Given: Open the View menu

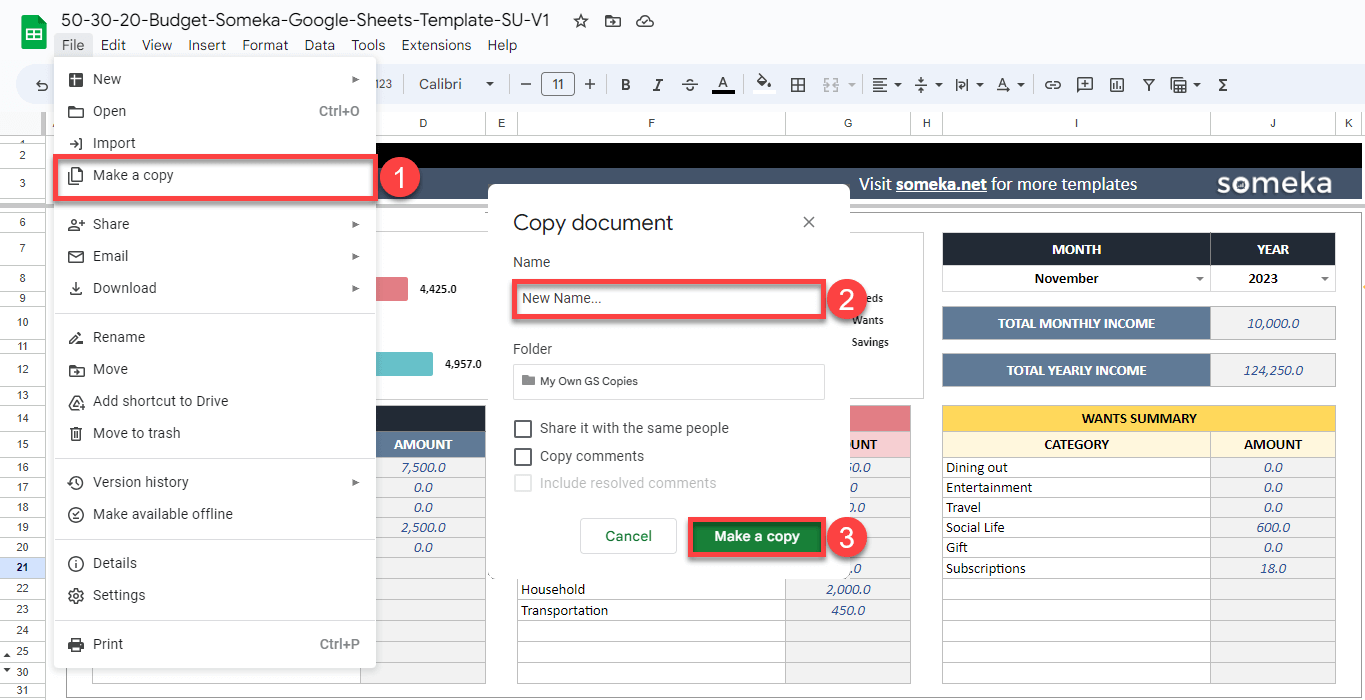Looking at the screenshot, I should tap(157, 45).
